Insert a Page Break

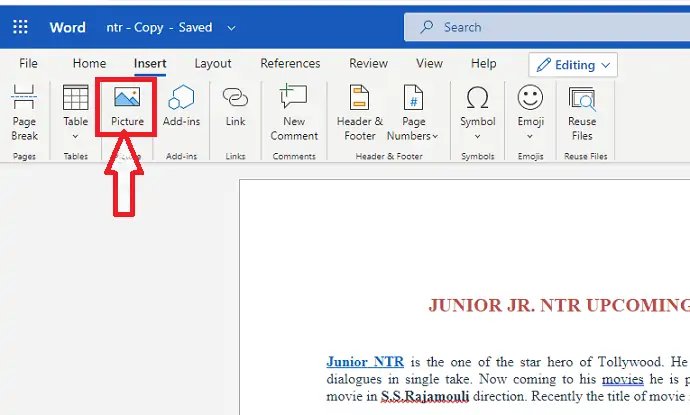coord(24,113)
